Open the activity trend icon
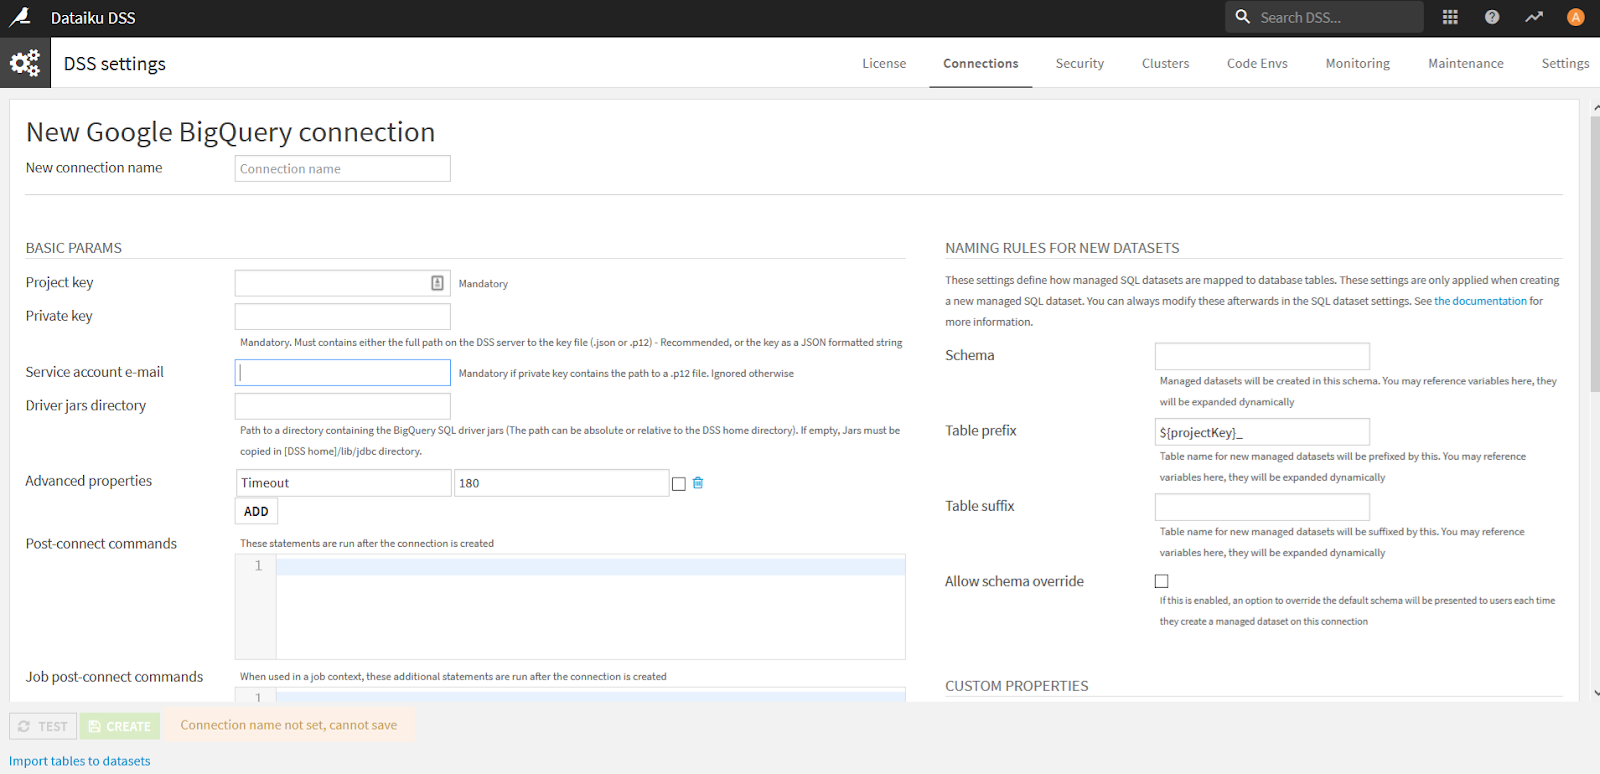This screenshot has width=1600, height=774. [x=1534, y=17]
